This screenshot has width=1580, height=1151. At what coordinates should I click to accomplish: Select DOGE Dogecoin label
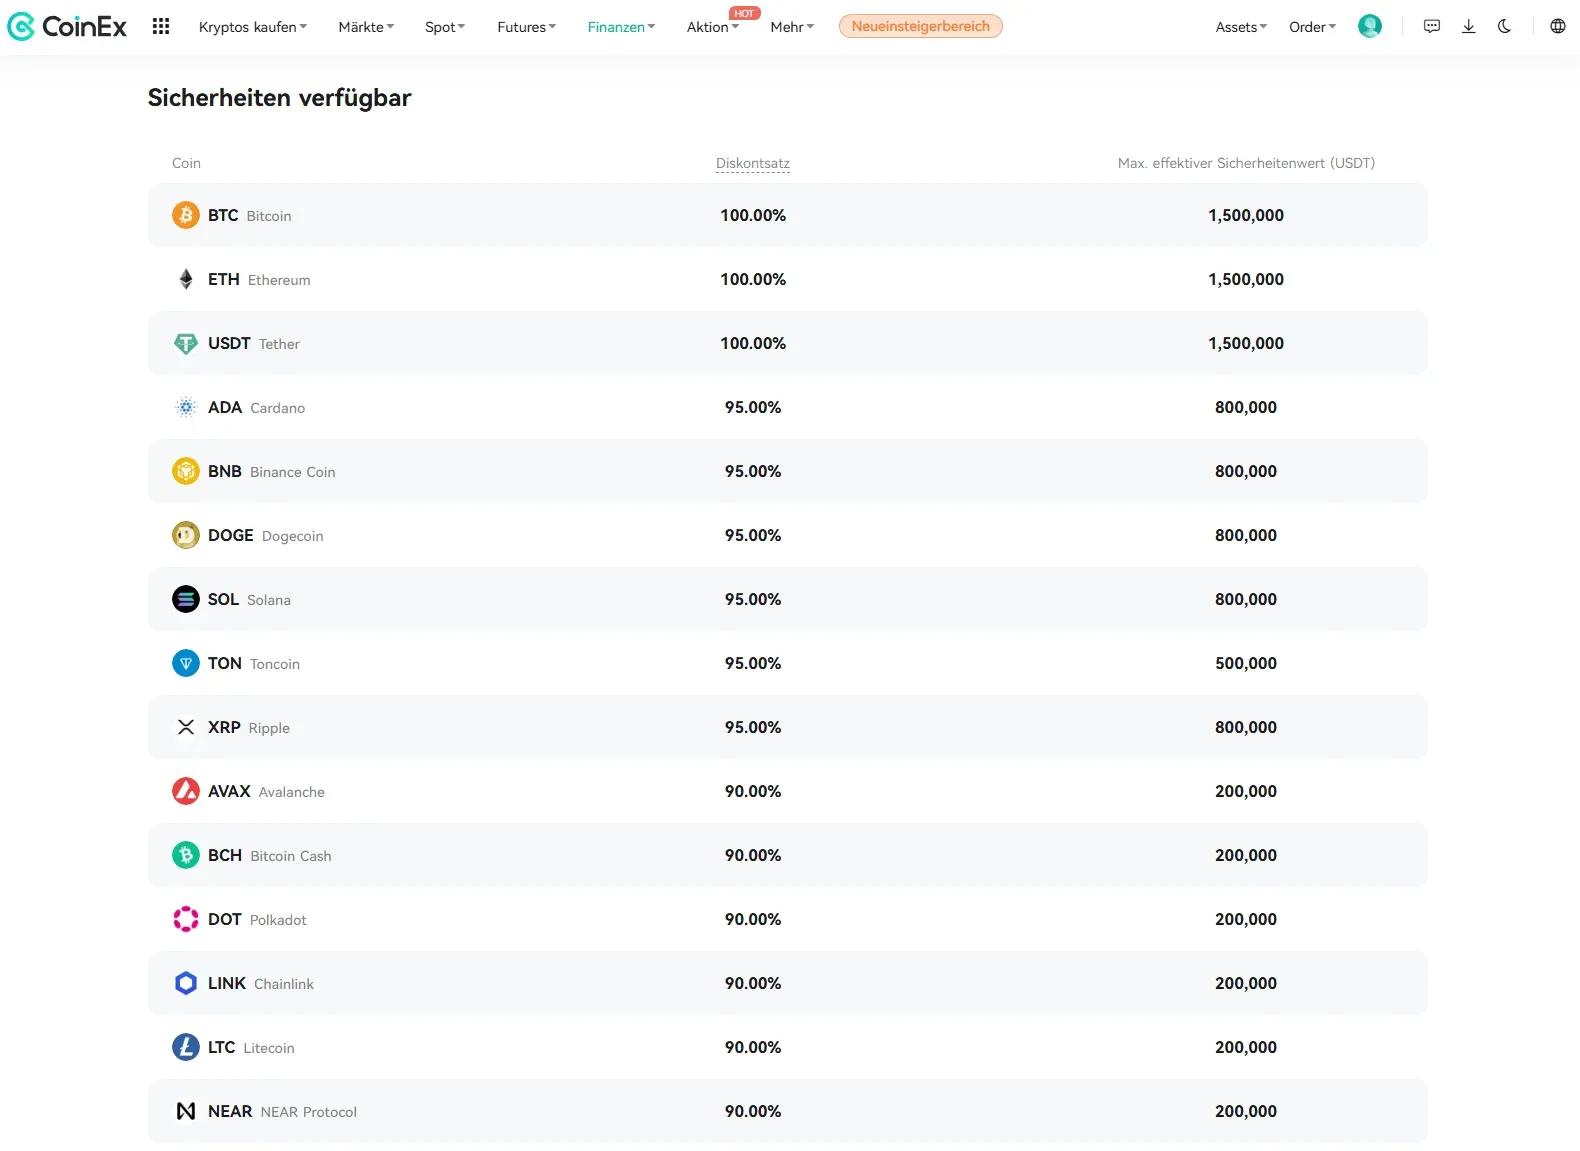[266, 535]
